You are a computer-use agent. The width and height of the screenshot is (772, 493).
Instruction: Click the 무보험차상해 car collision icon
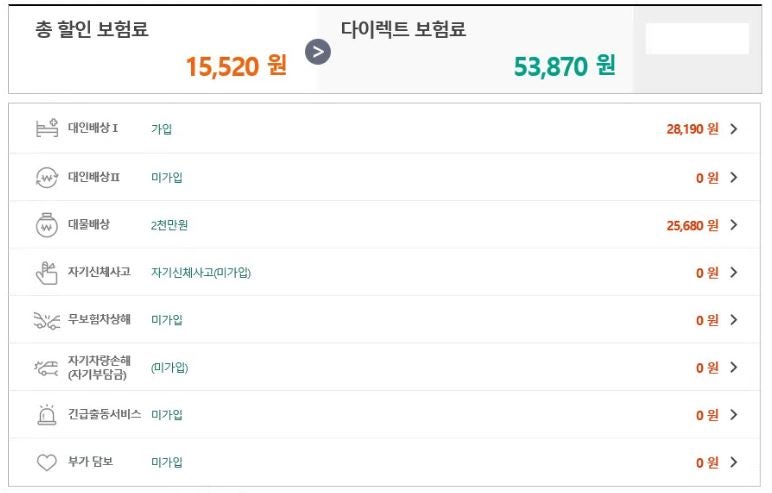coord(47,320)
